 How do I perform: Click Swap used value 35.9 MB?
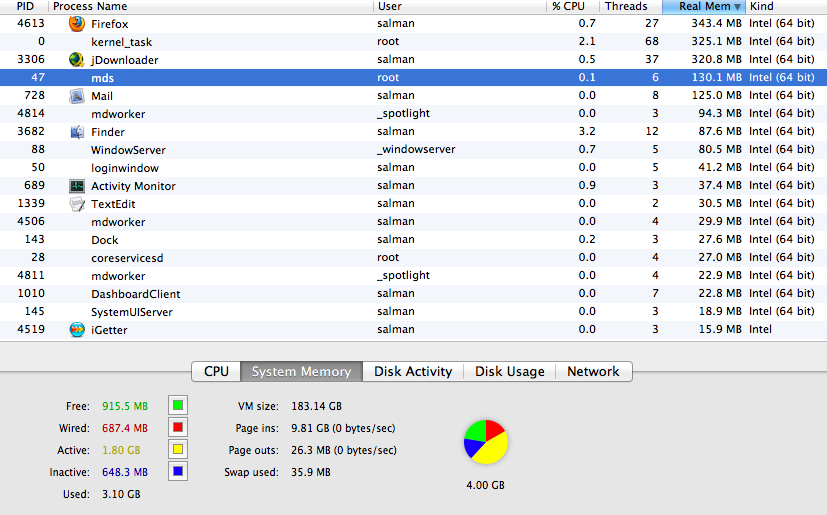coord(311,472)
